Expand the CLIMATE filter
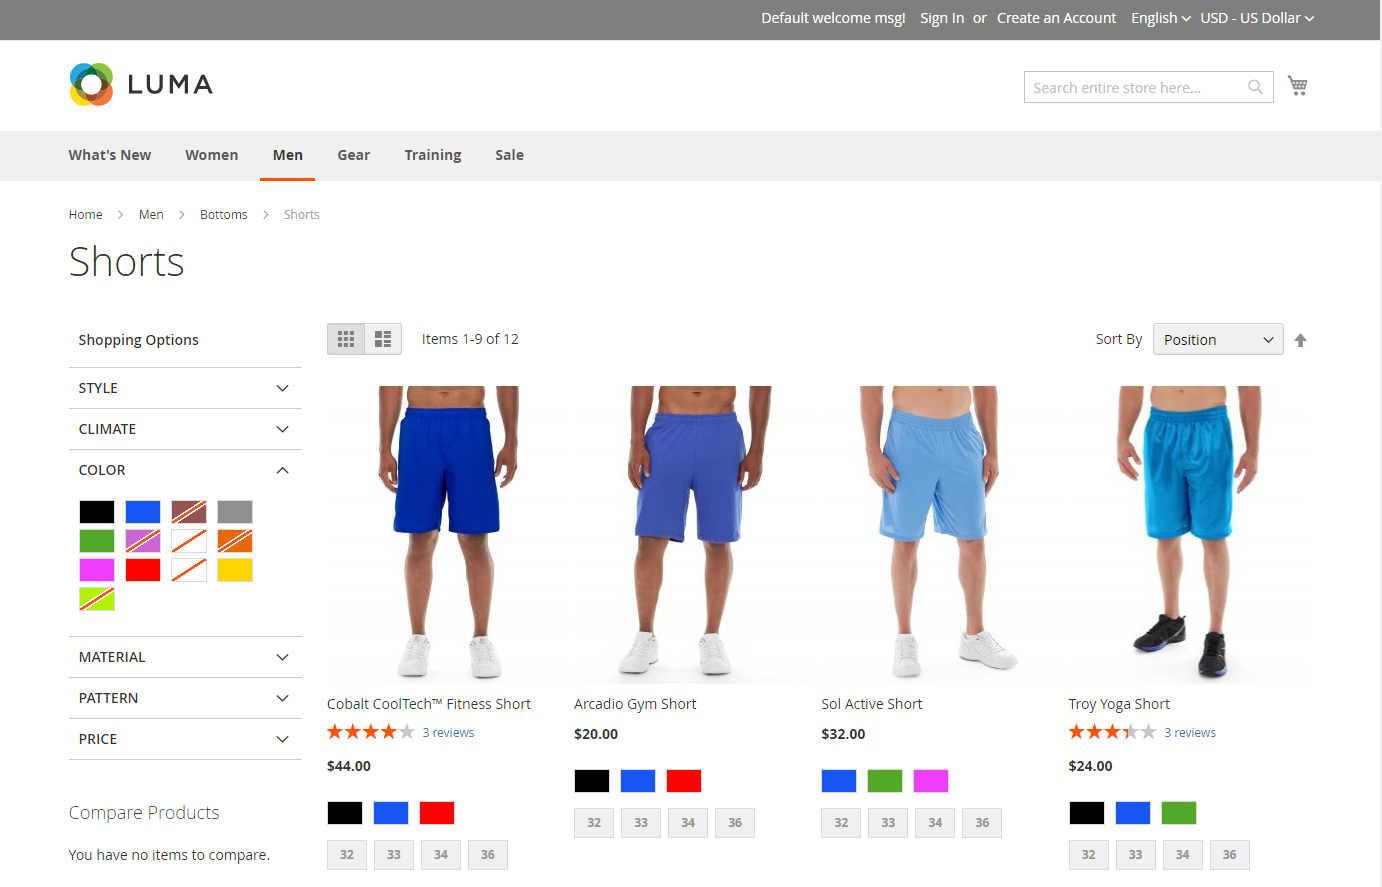This screenshot has height=887, width=1382. coord(185,429)
